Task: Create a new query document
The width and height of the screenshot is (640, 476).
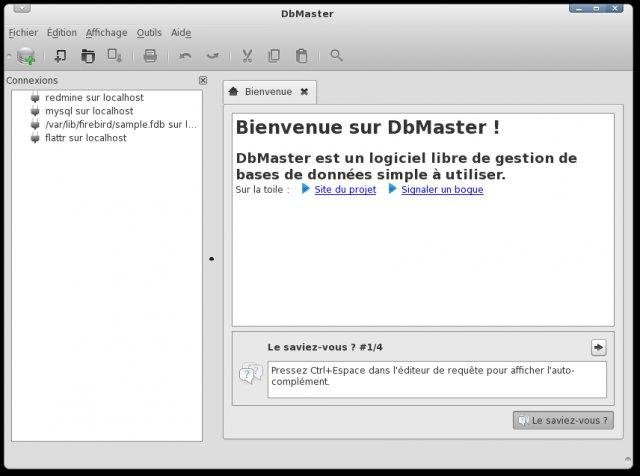Action: tap(61, 56)
